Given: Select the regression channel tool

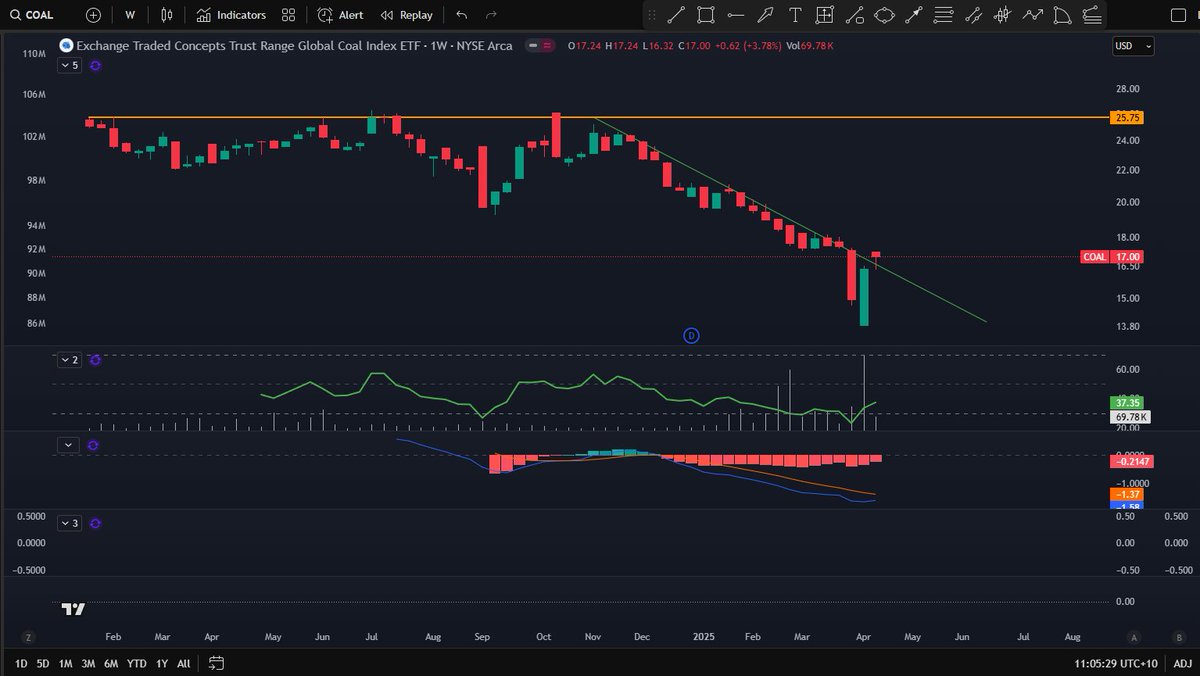Looking at the screenshot, I should pos(973,15).
